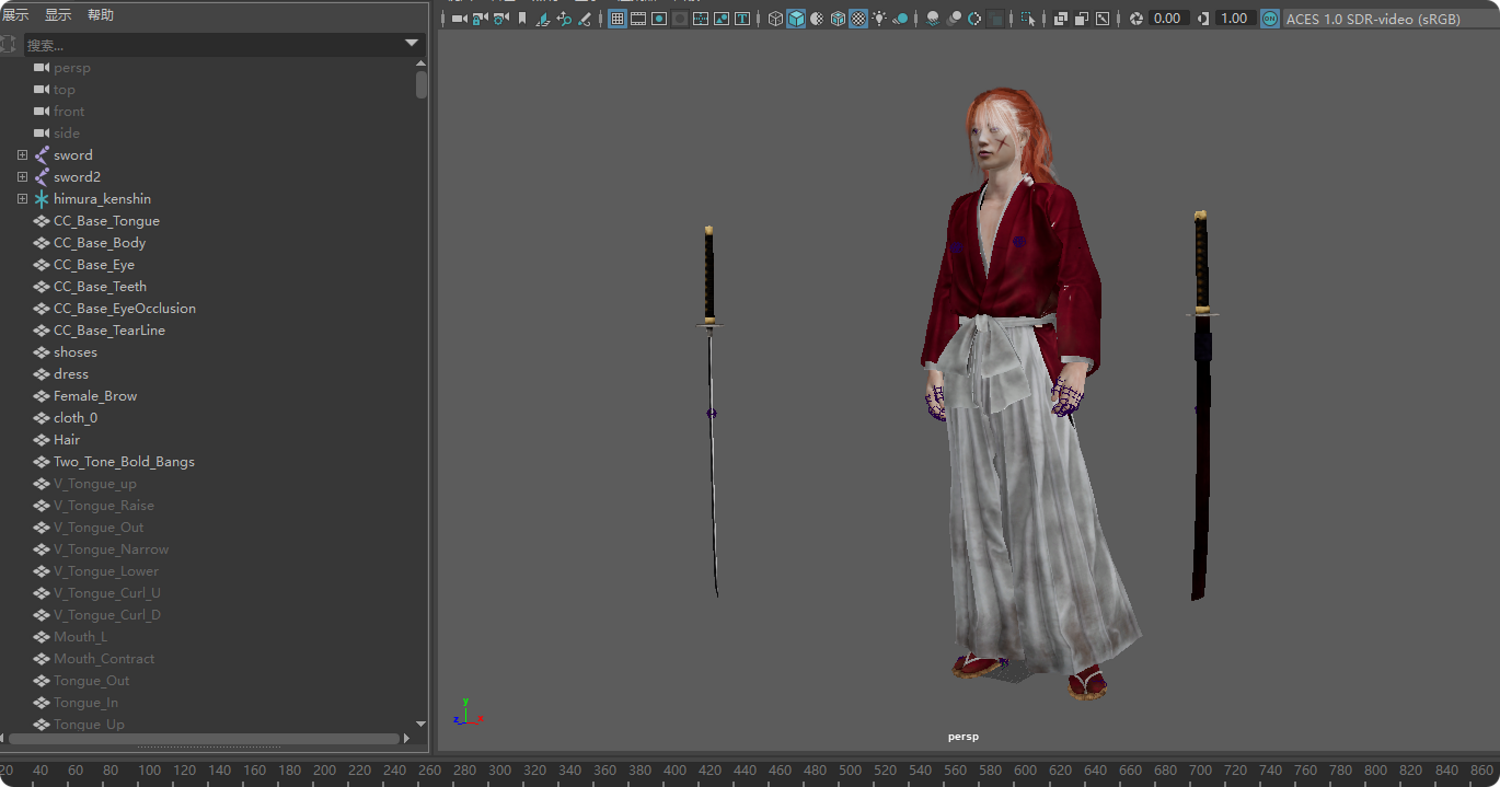Select the Female_Brow object
The width and height of the screenshot is (1500, 787).
95,396
